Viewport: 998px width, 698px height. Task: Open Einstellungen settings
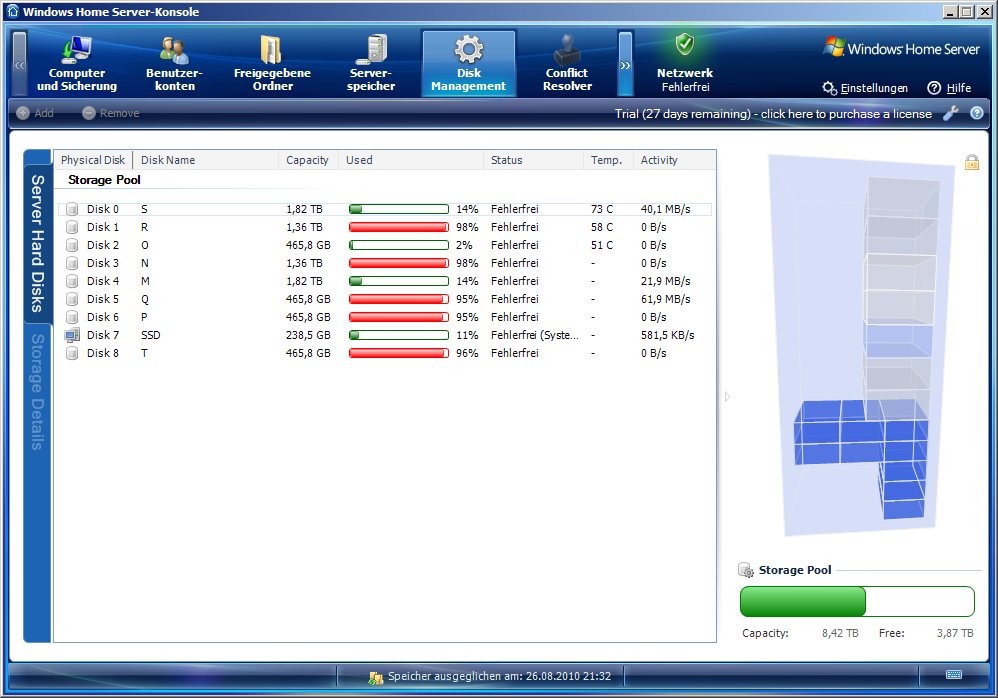865,88
